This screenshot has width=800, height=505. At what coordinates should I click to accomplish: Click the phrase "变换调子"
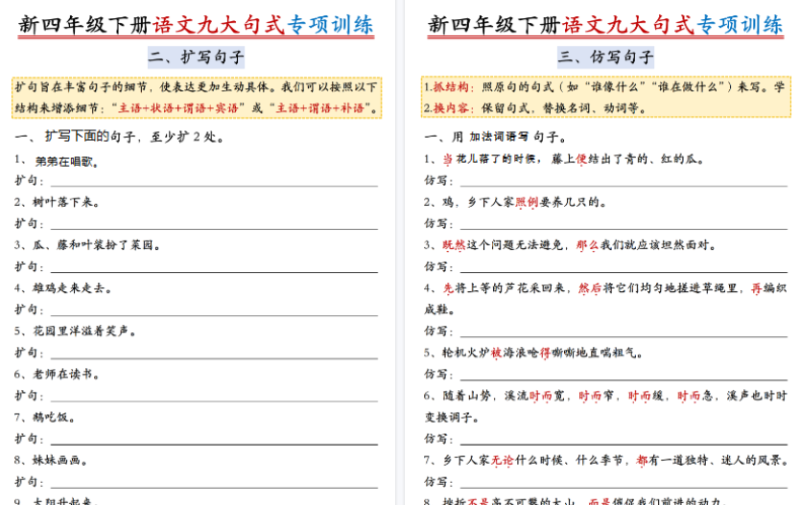448,418
